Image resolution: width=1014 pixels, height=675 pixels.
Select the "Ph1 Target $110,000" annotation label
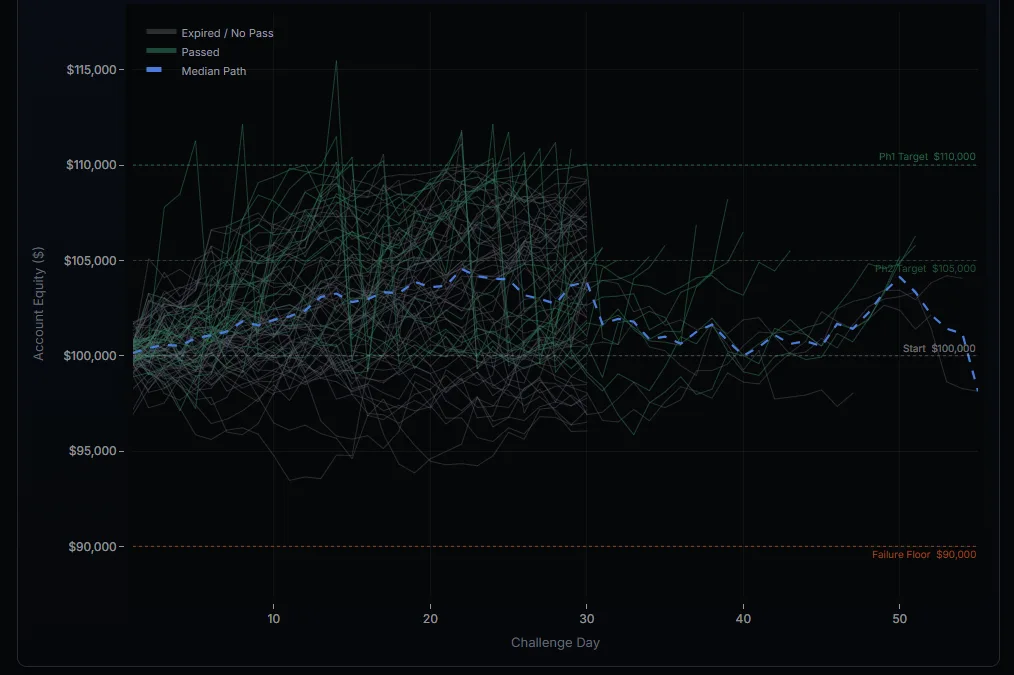(x=927, y=156)
